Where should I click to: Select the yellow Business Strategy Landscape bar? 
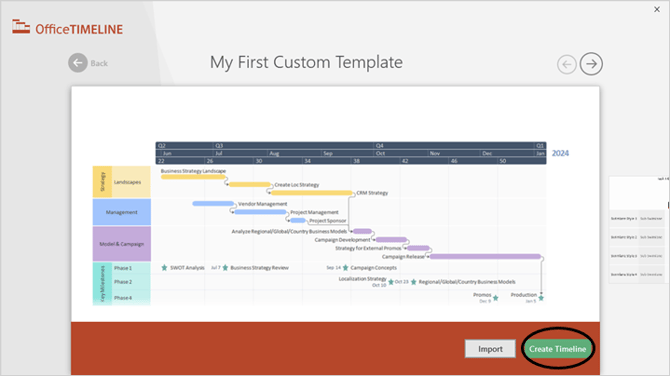[193, 177]
